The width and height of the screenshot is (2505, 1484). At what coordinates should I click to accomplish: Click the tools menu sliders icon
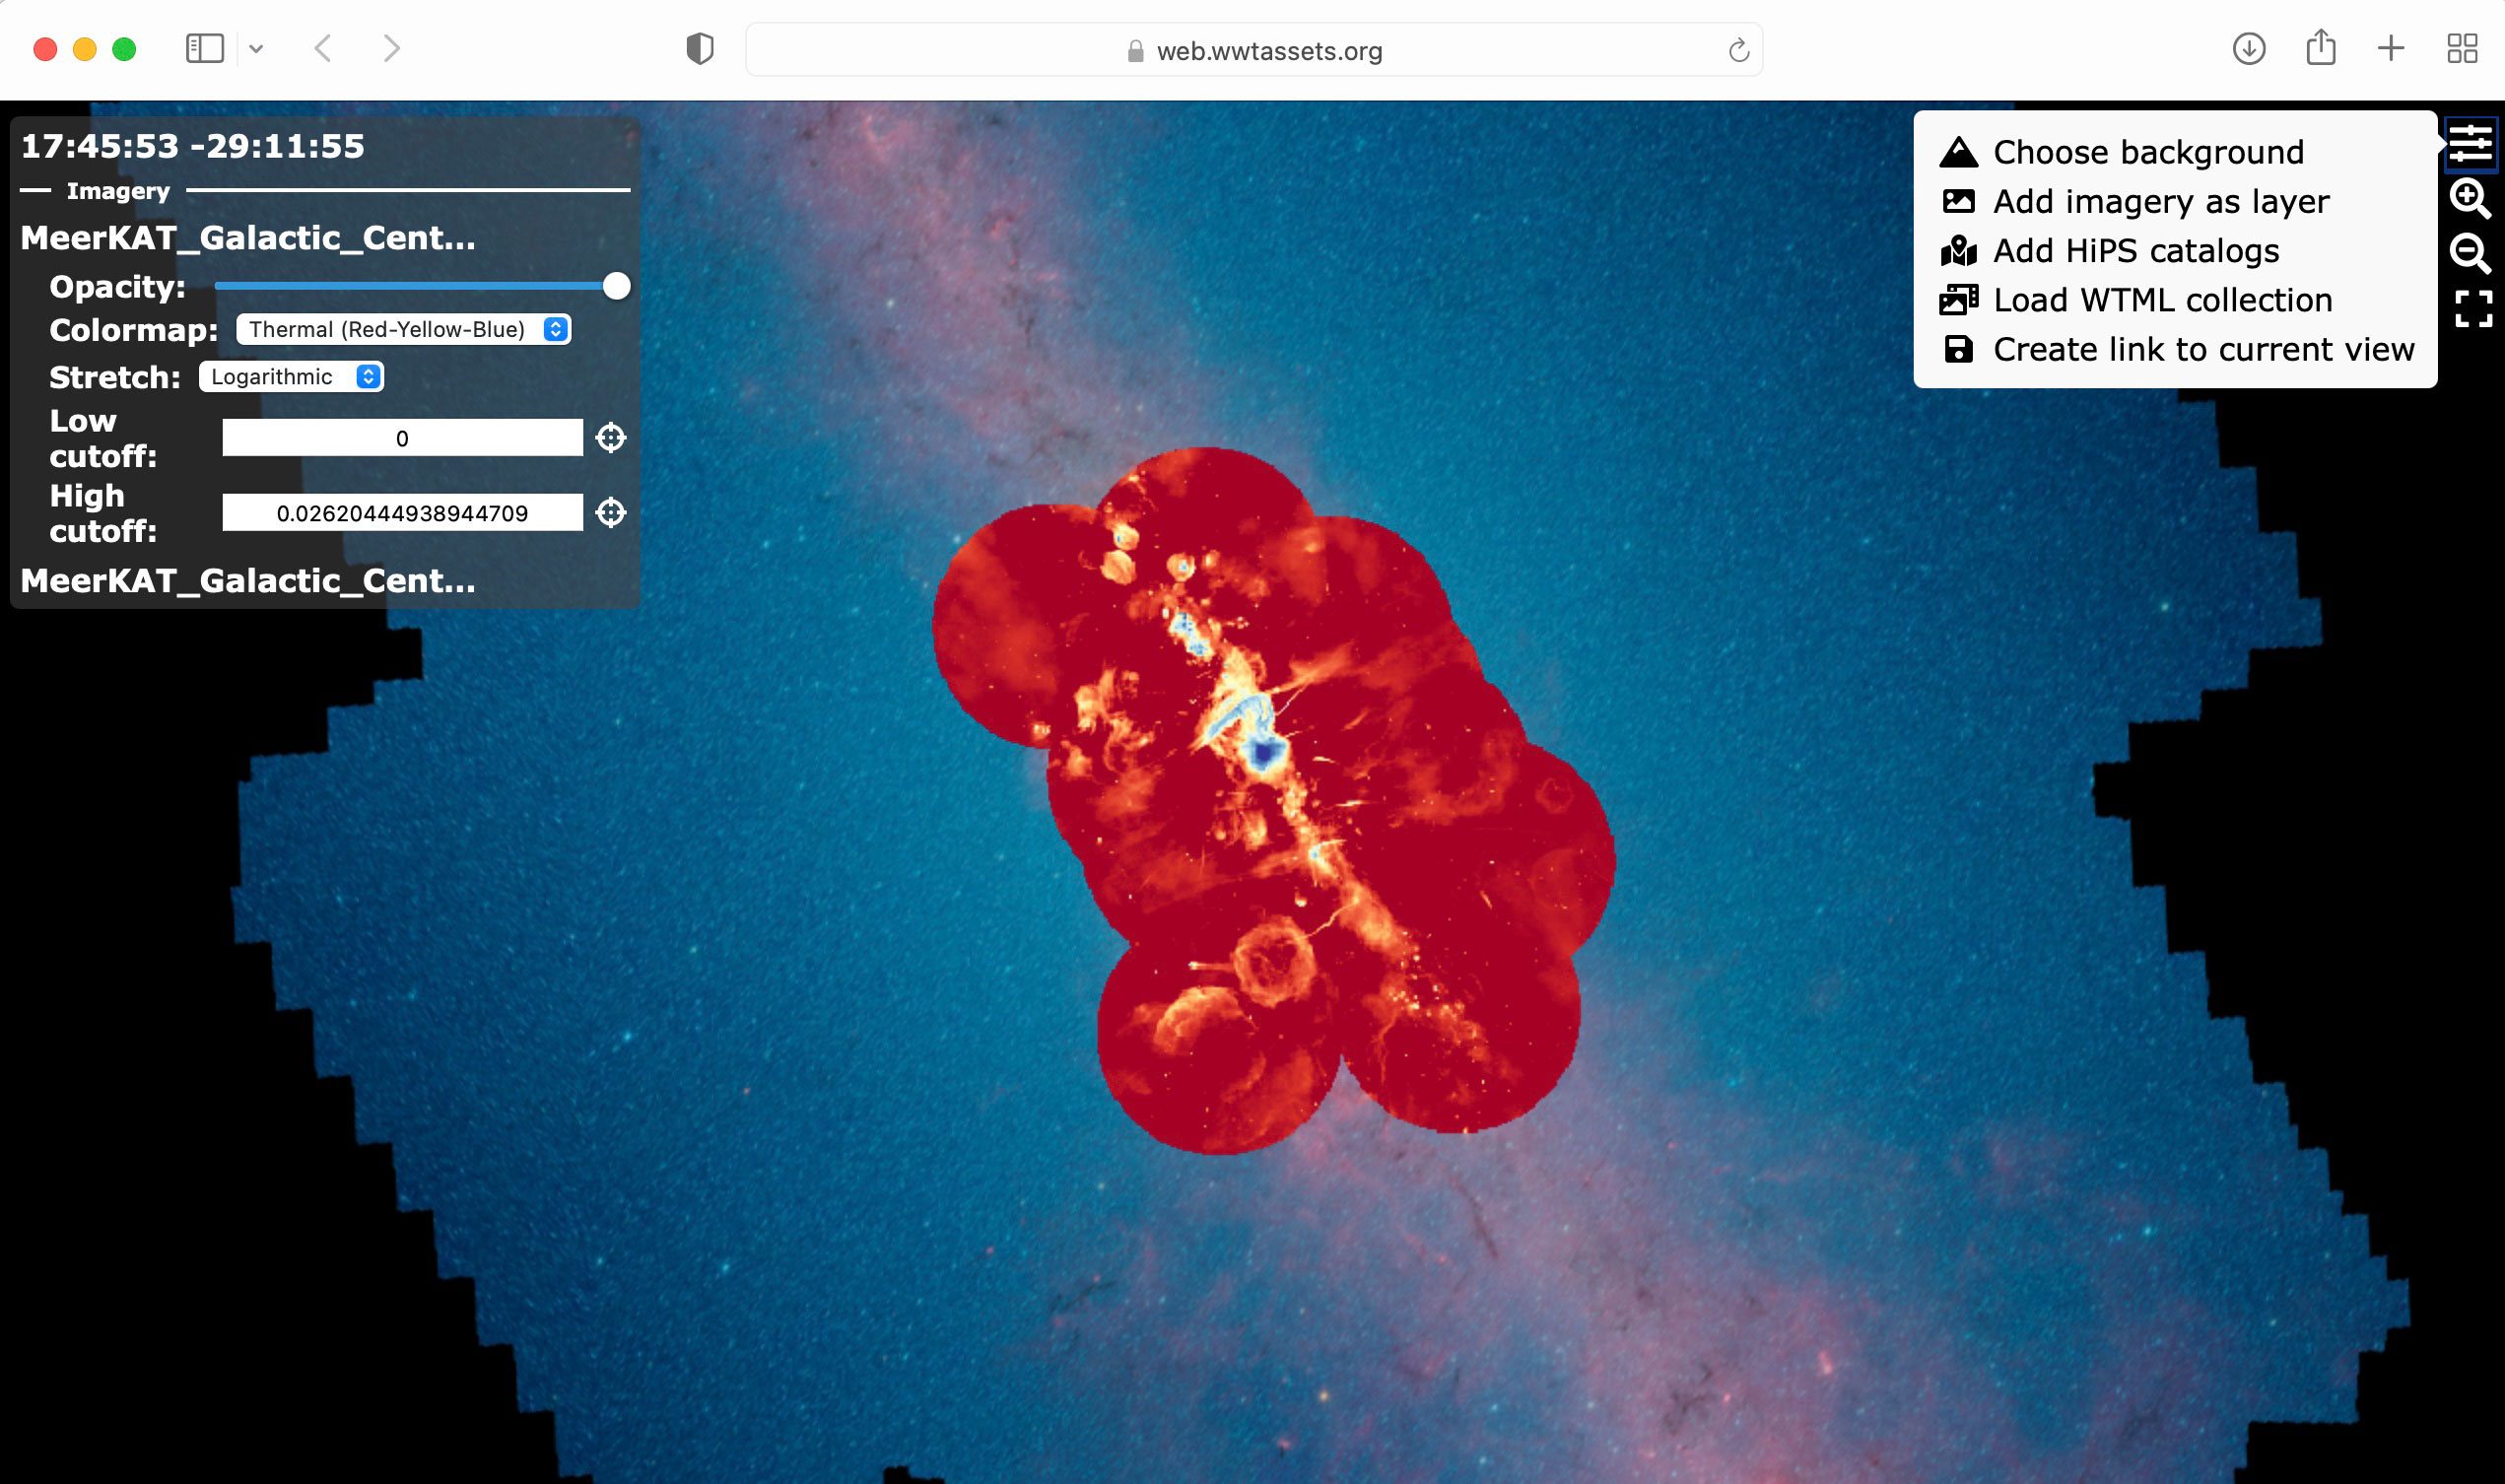2470,144
